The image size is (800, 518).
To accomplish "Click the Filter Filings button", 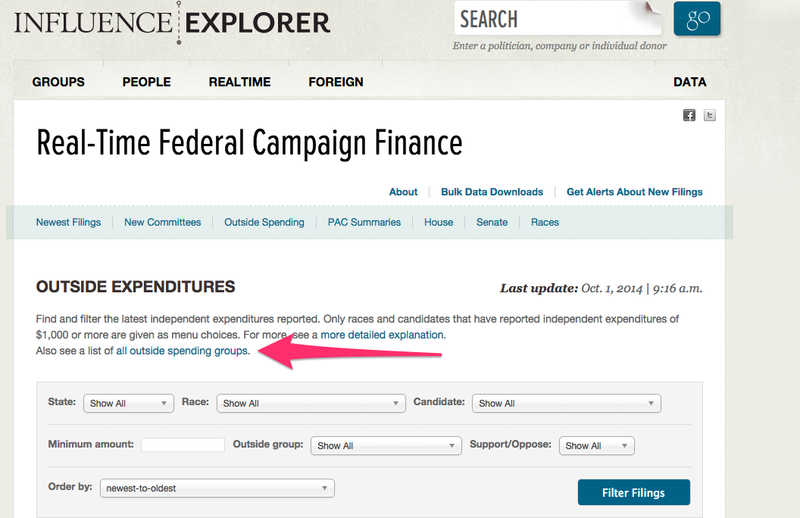I will pos(633,493).
